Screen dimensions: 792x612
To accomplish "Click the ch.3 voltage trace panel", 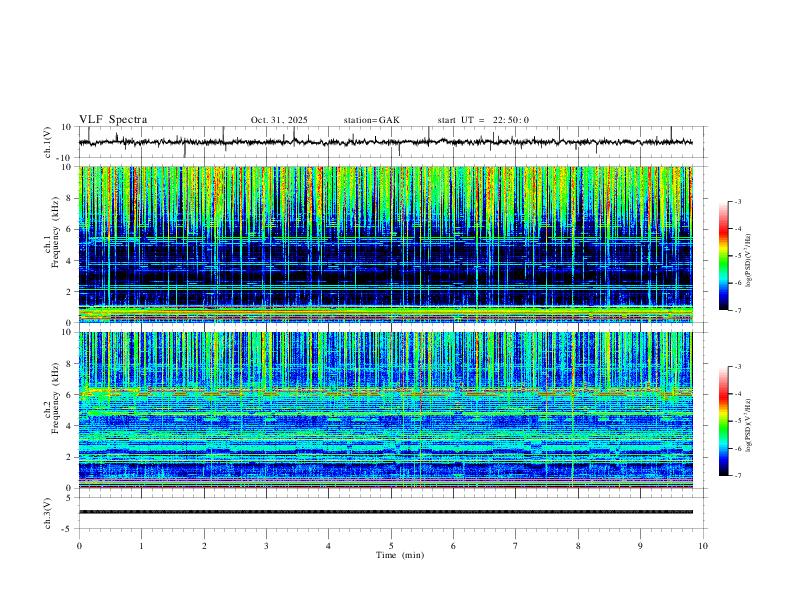I will (391, 513).
